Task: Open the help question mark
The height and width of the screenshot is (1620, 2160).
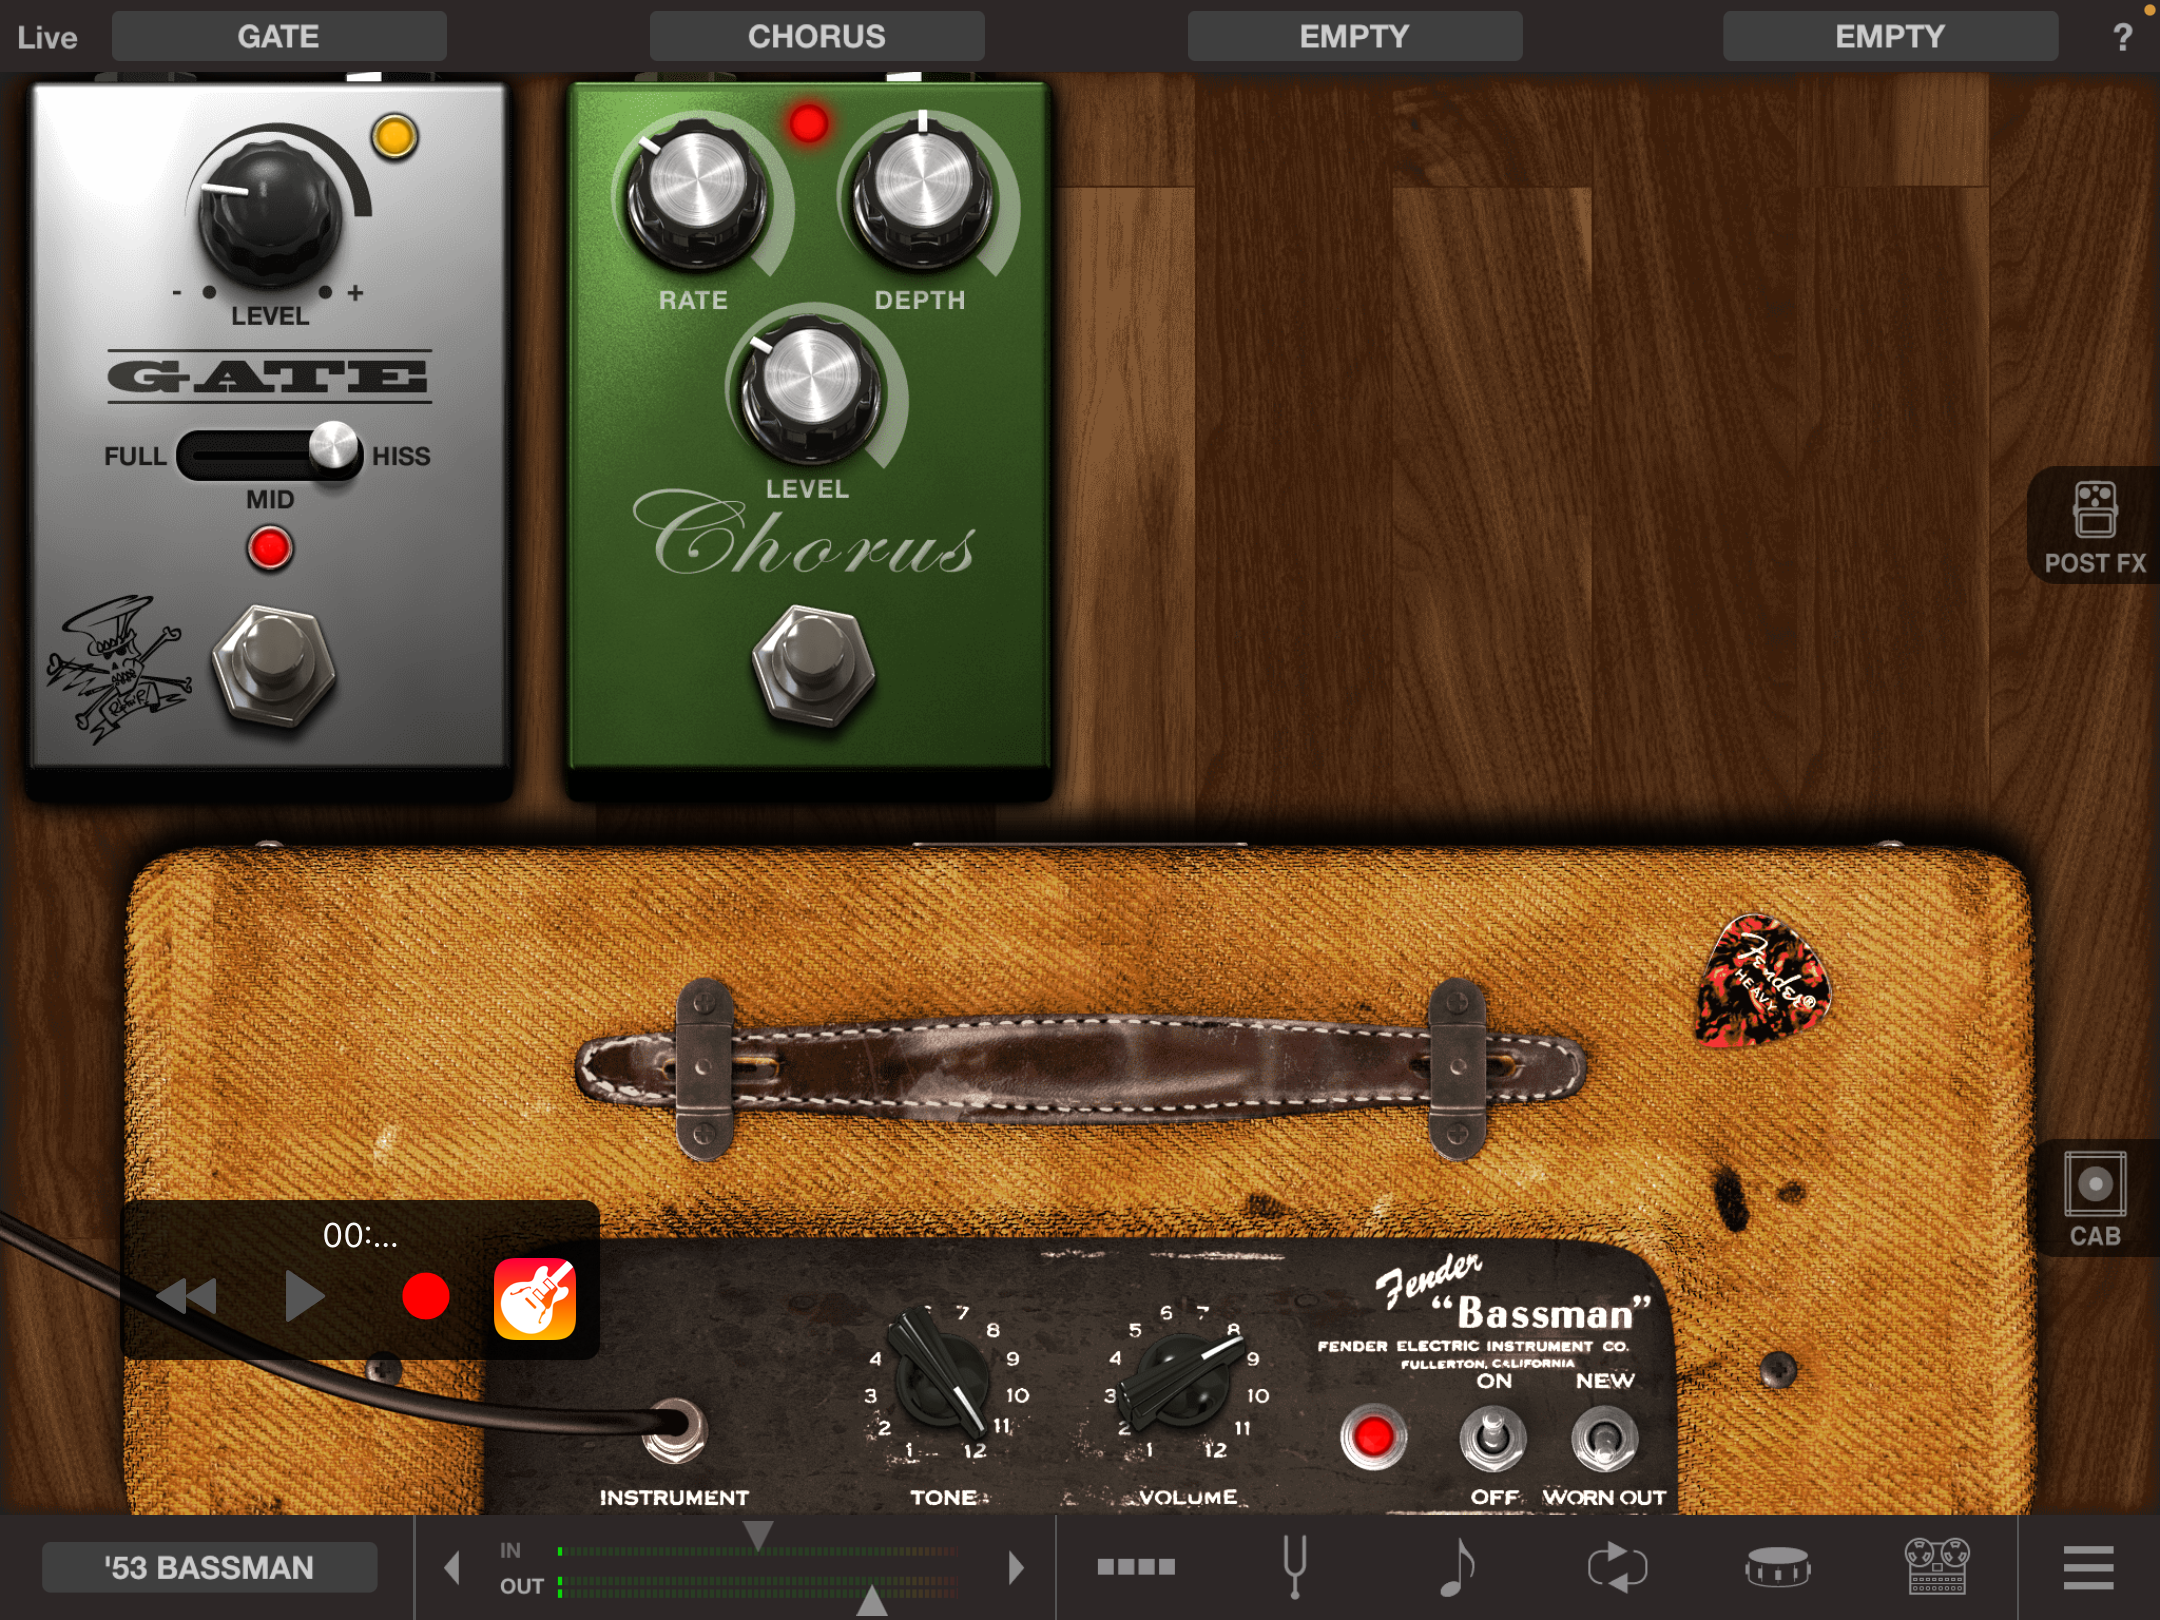Action: 2123,38
